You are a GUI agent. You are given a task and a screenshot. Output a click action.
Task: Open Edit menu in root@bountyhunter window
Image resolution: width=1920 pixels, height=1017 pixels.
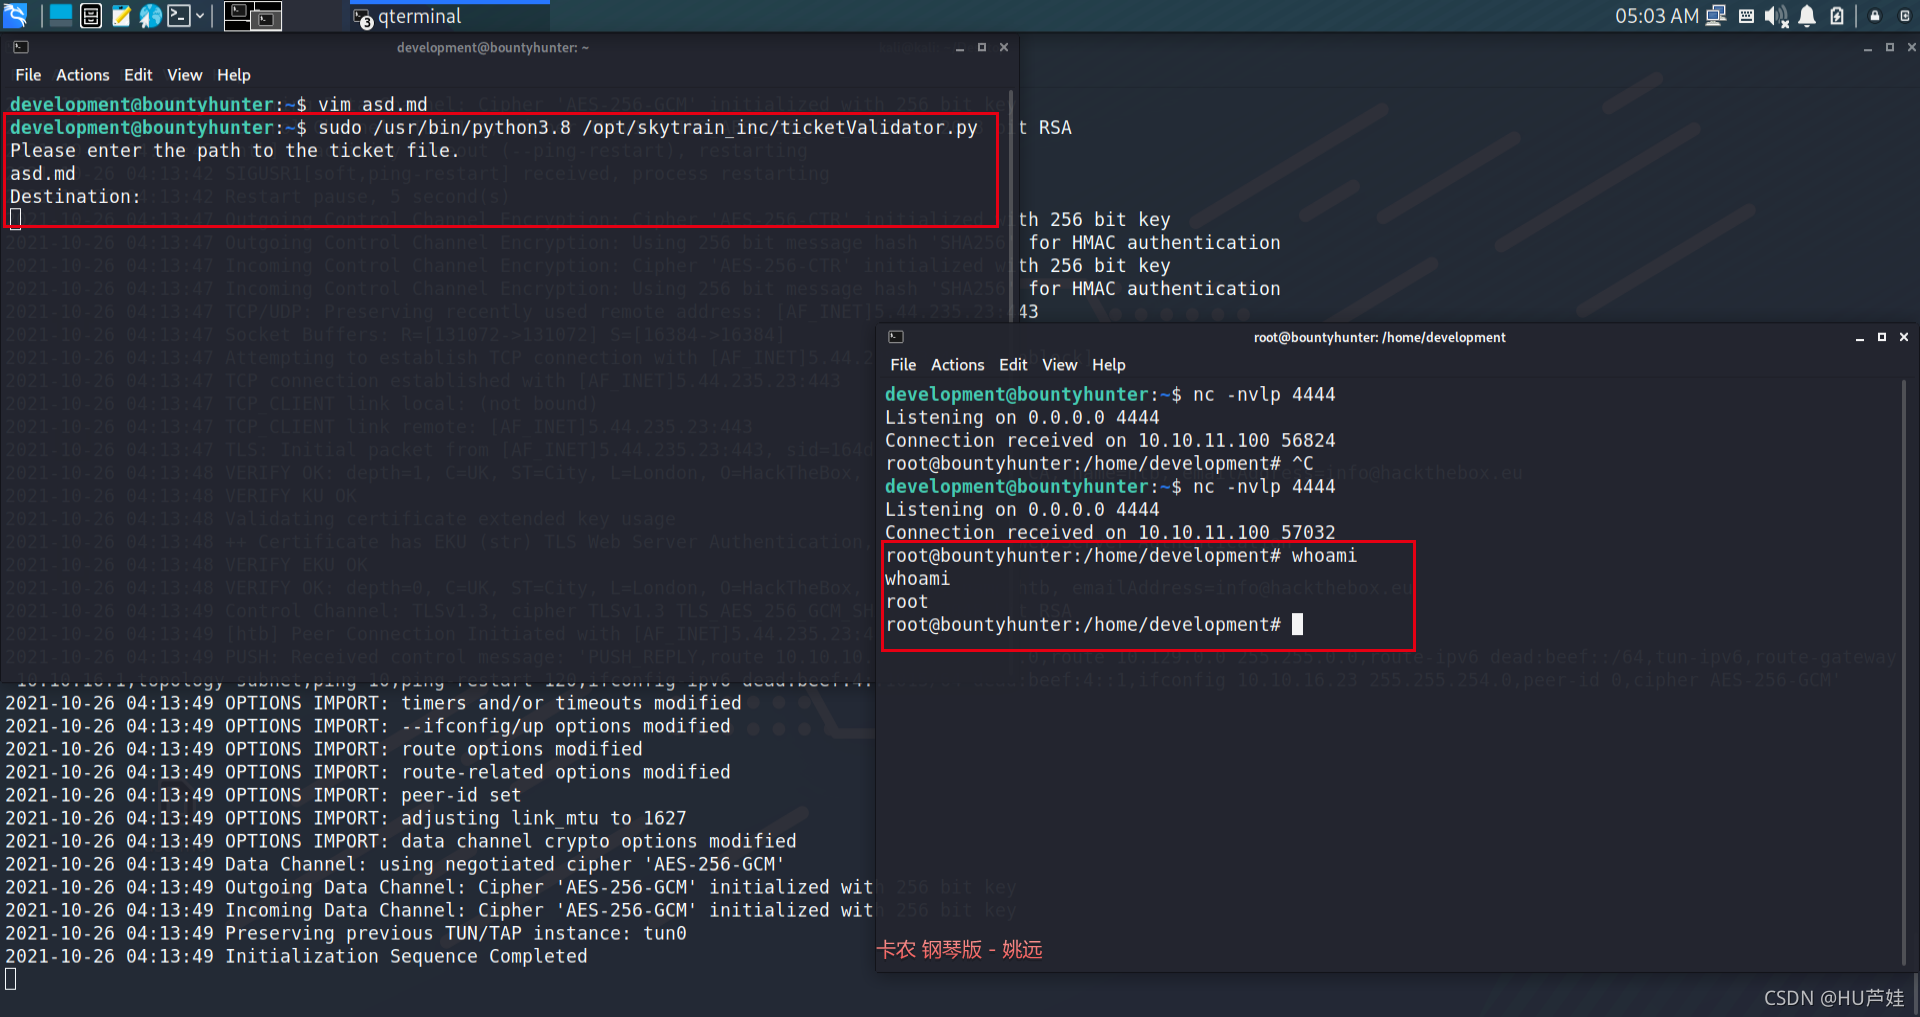[1013, 365]
